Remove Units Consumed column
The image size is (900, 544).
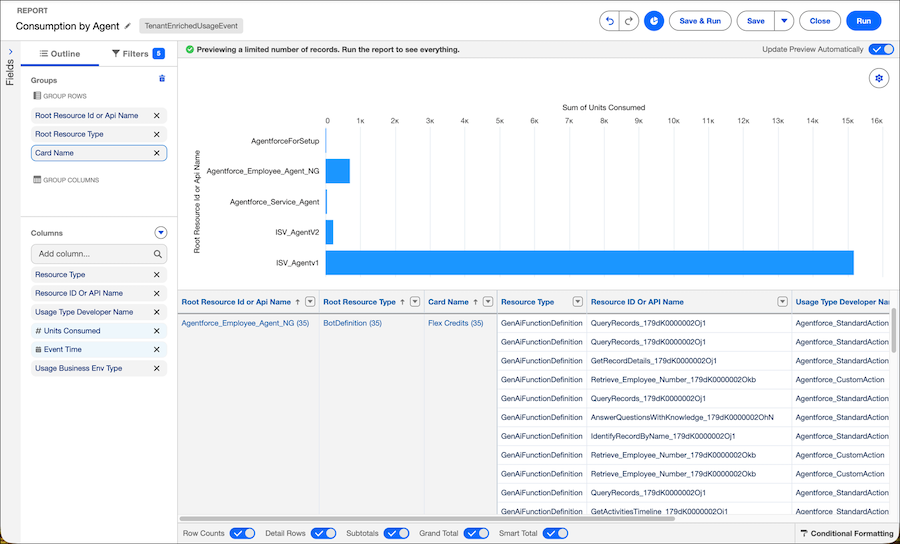point(157,331)
